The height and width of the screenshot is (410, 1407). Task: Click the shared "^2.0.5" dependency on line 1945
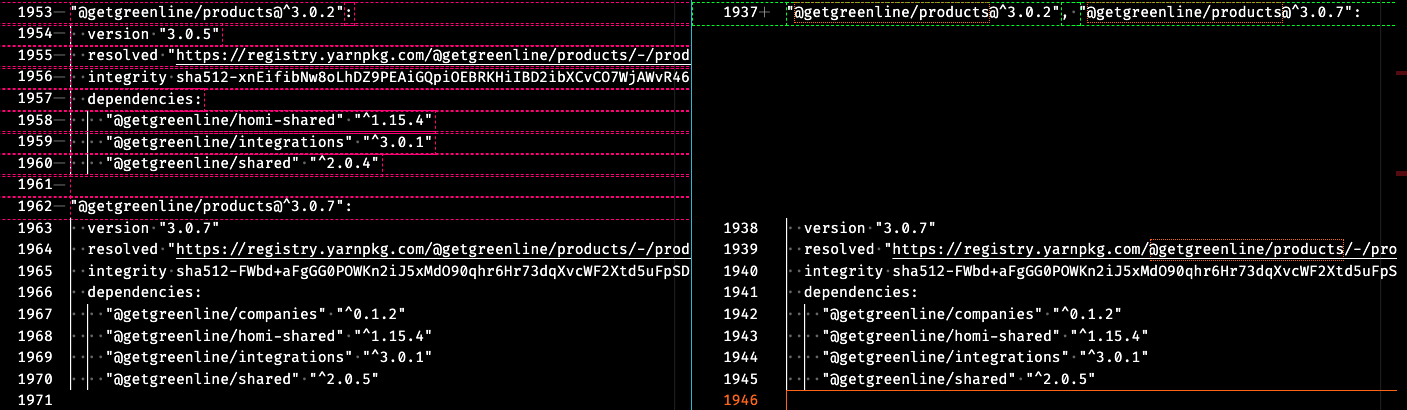coord(960,379)
